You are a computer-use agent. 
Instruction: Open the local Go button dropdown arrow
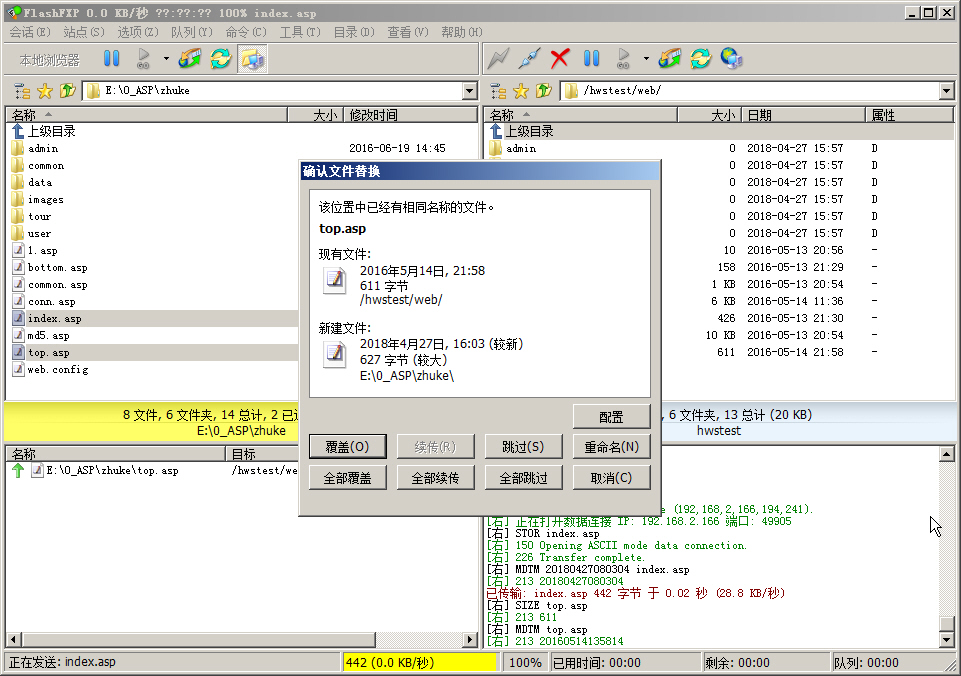click(166, 59)
